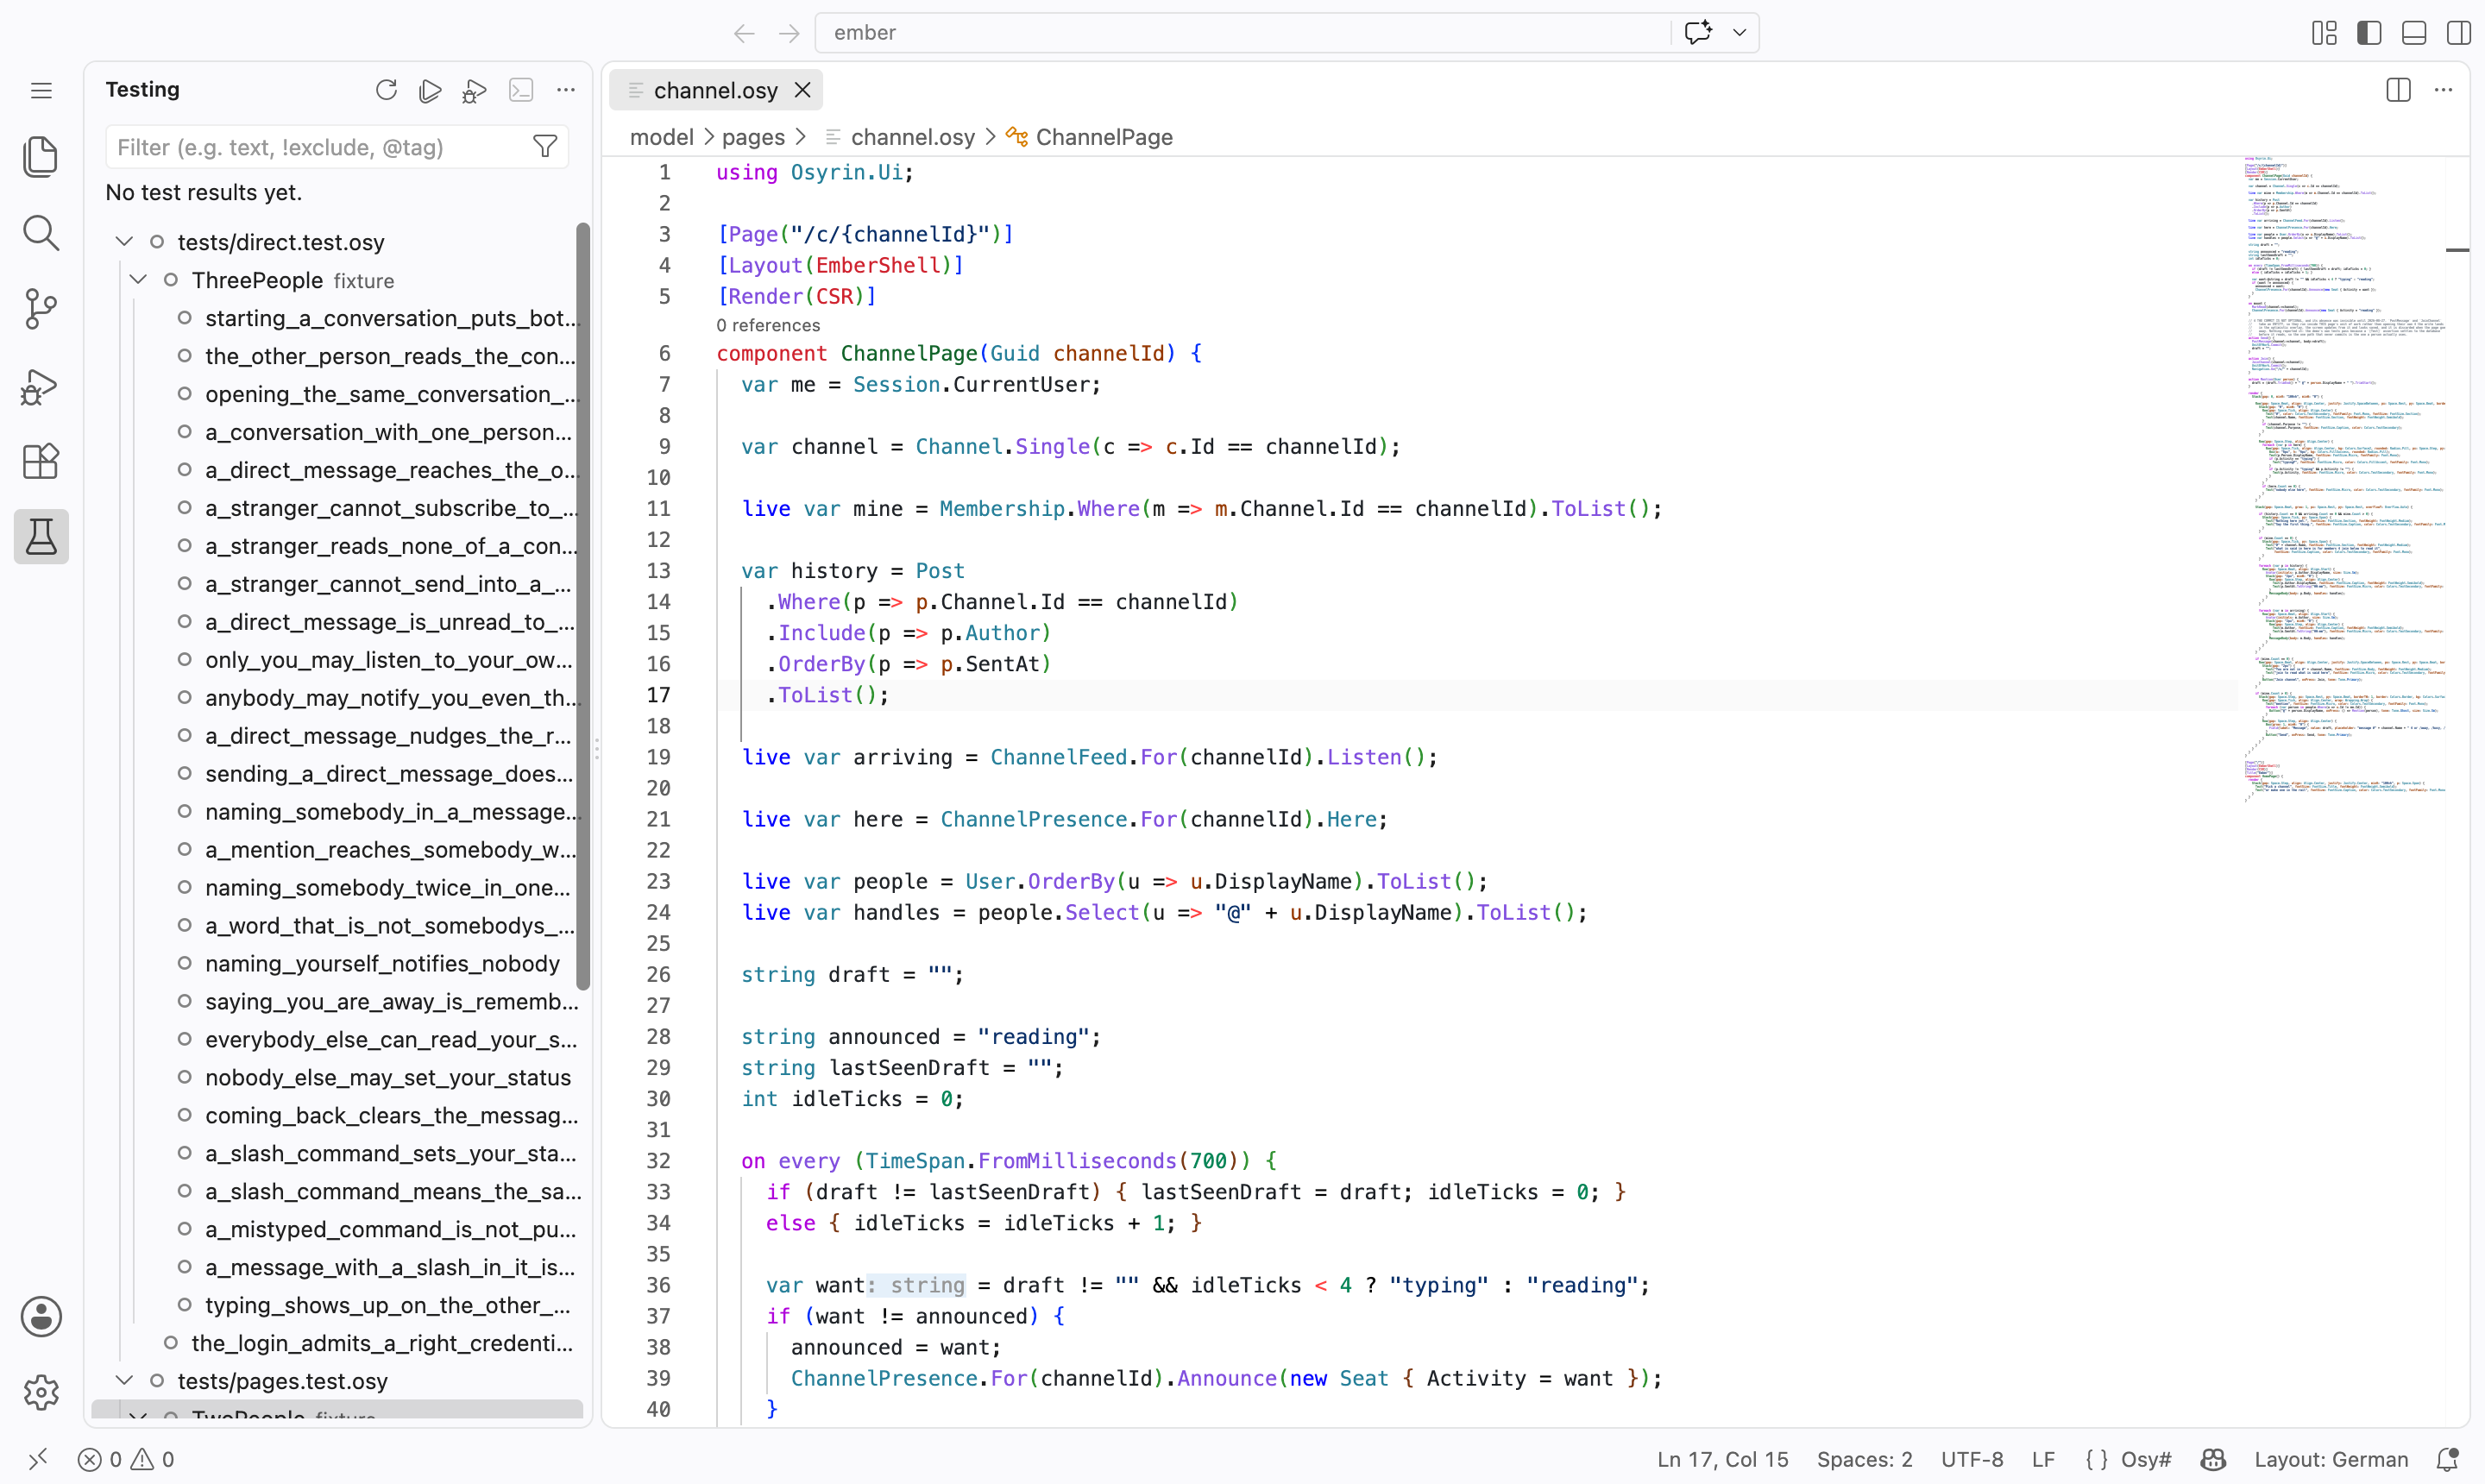Open Run and Debug view

pos(41,386)
